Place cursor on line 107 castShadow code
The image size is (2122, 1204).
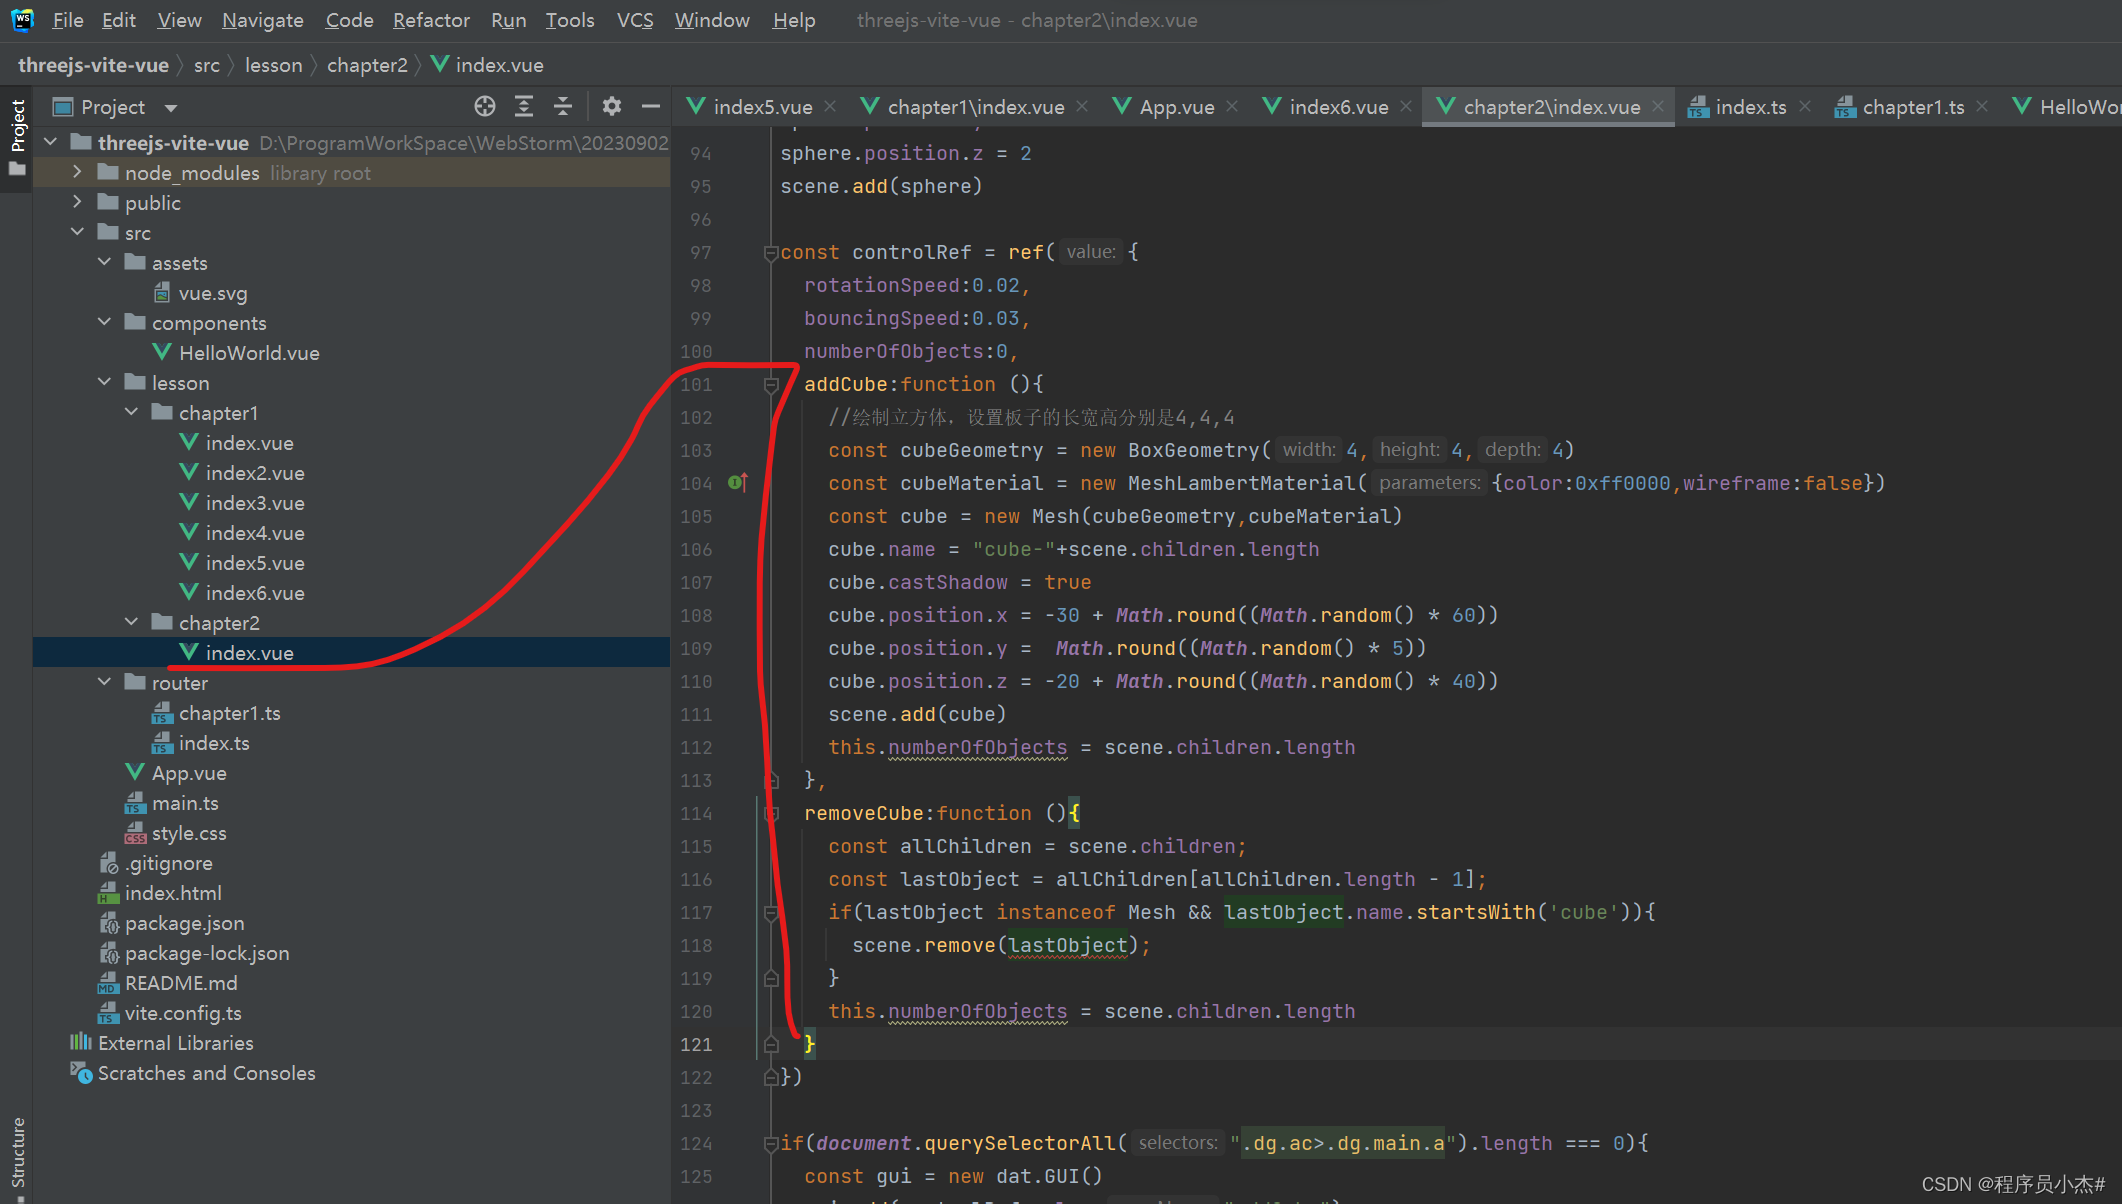coord(947,582)
